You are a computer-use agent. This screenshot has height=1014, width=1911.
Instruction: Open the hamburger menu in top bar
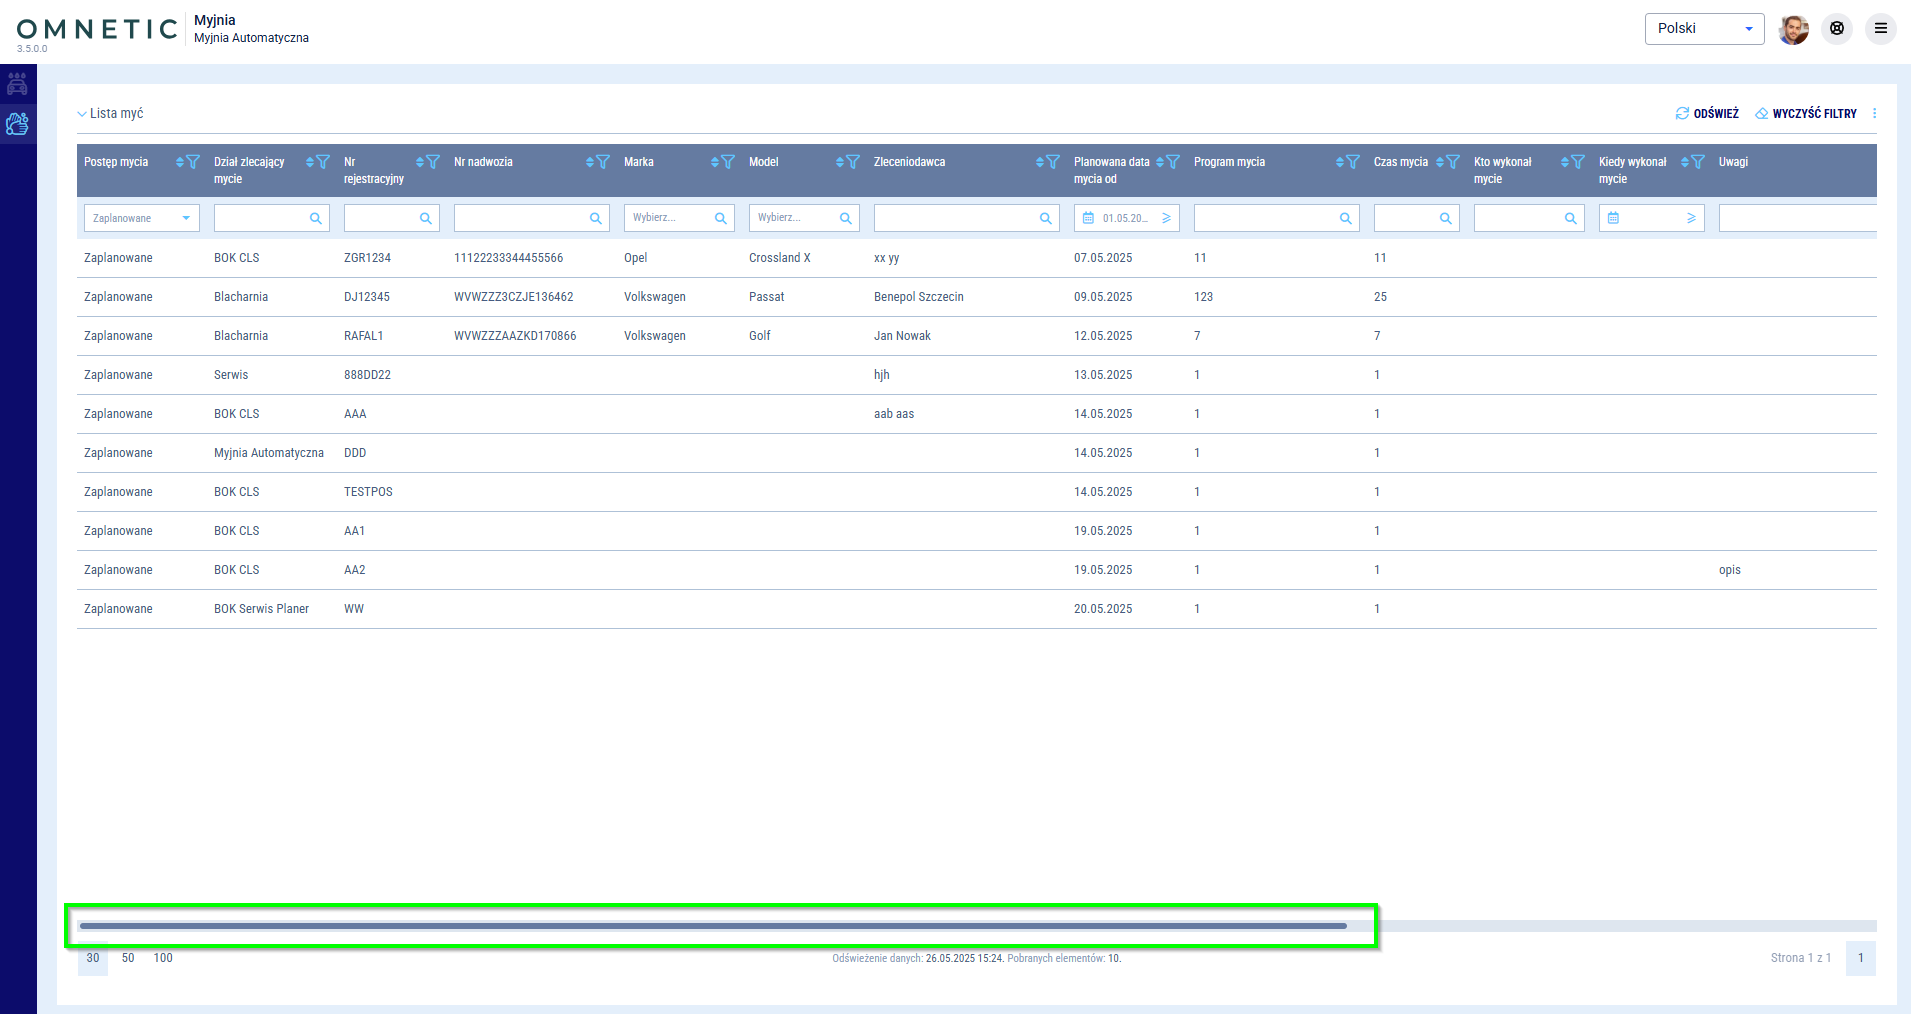tap(1881, 29)
